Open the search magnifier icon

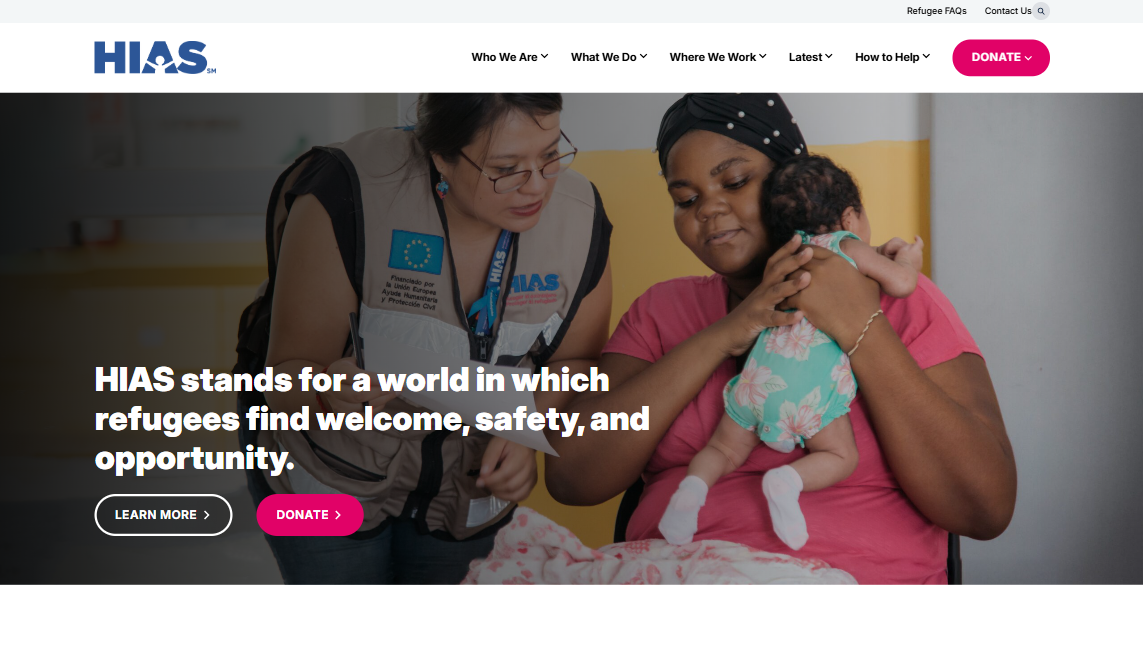(1041, 11)
